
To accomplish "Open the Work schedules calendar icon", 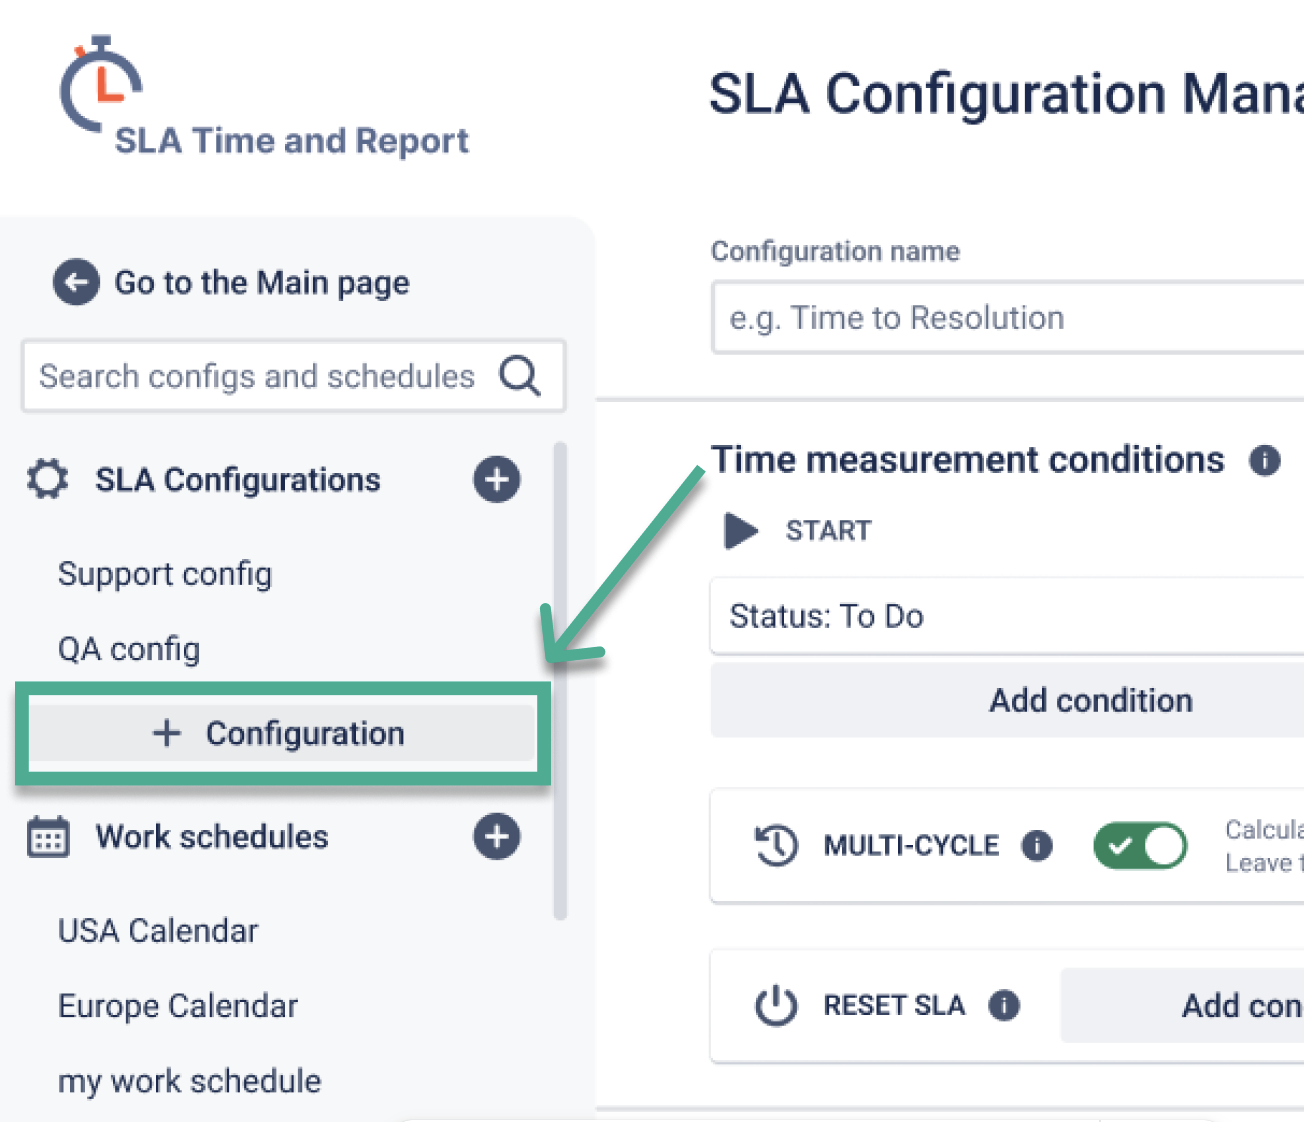I will [47, 837].
